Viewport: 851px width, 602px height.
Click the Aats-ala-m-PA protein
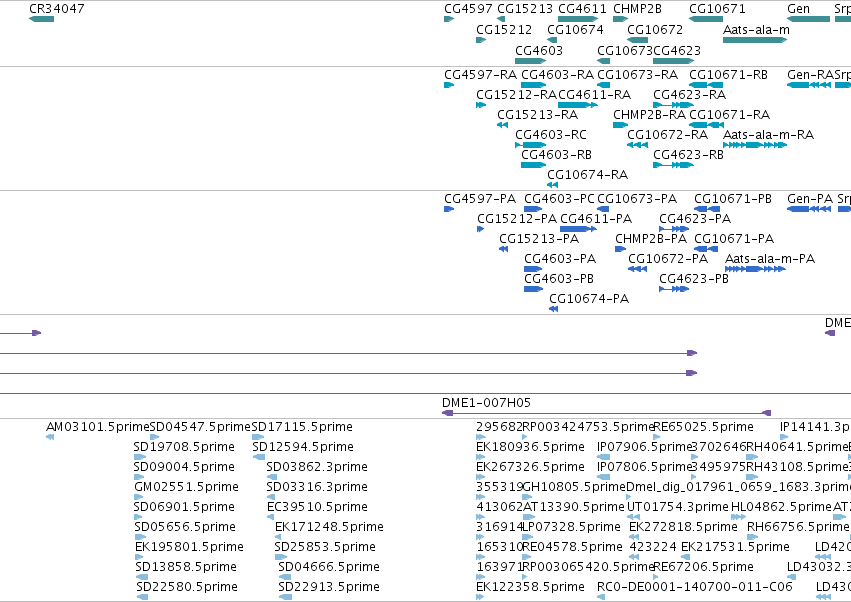755,269
